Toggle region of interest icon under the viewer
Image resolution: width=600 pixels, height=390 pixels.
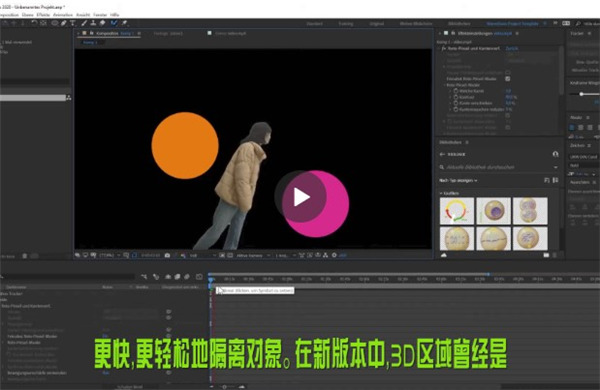(x=222, y=255)
